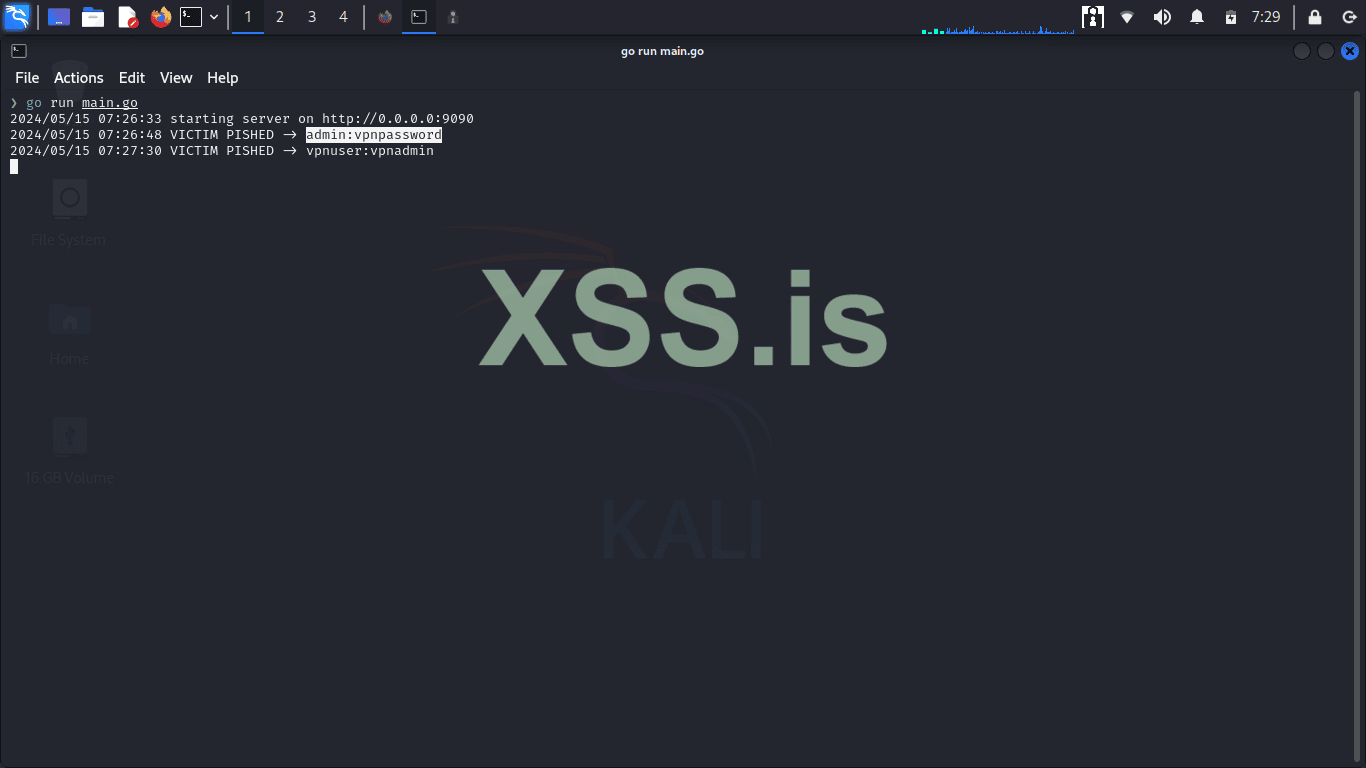Expand the terminal launcher dropdown arrow
Screen dimensions: 1366x768
click(x=214, y=17)
